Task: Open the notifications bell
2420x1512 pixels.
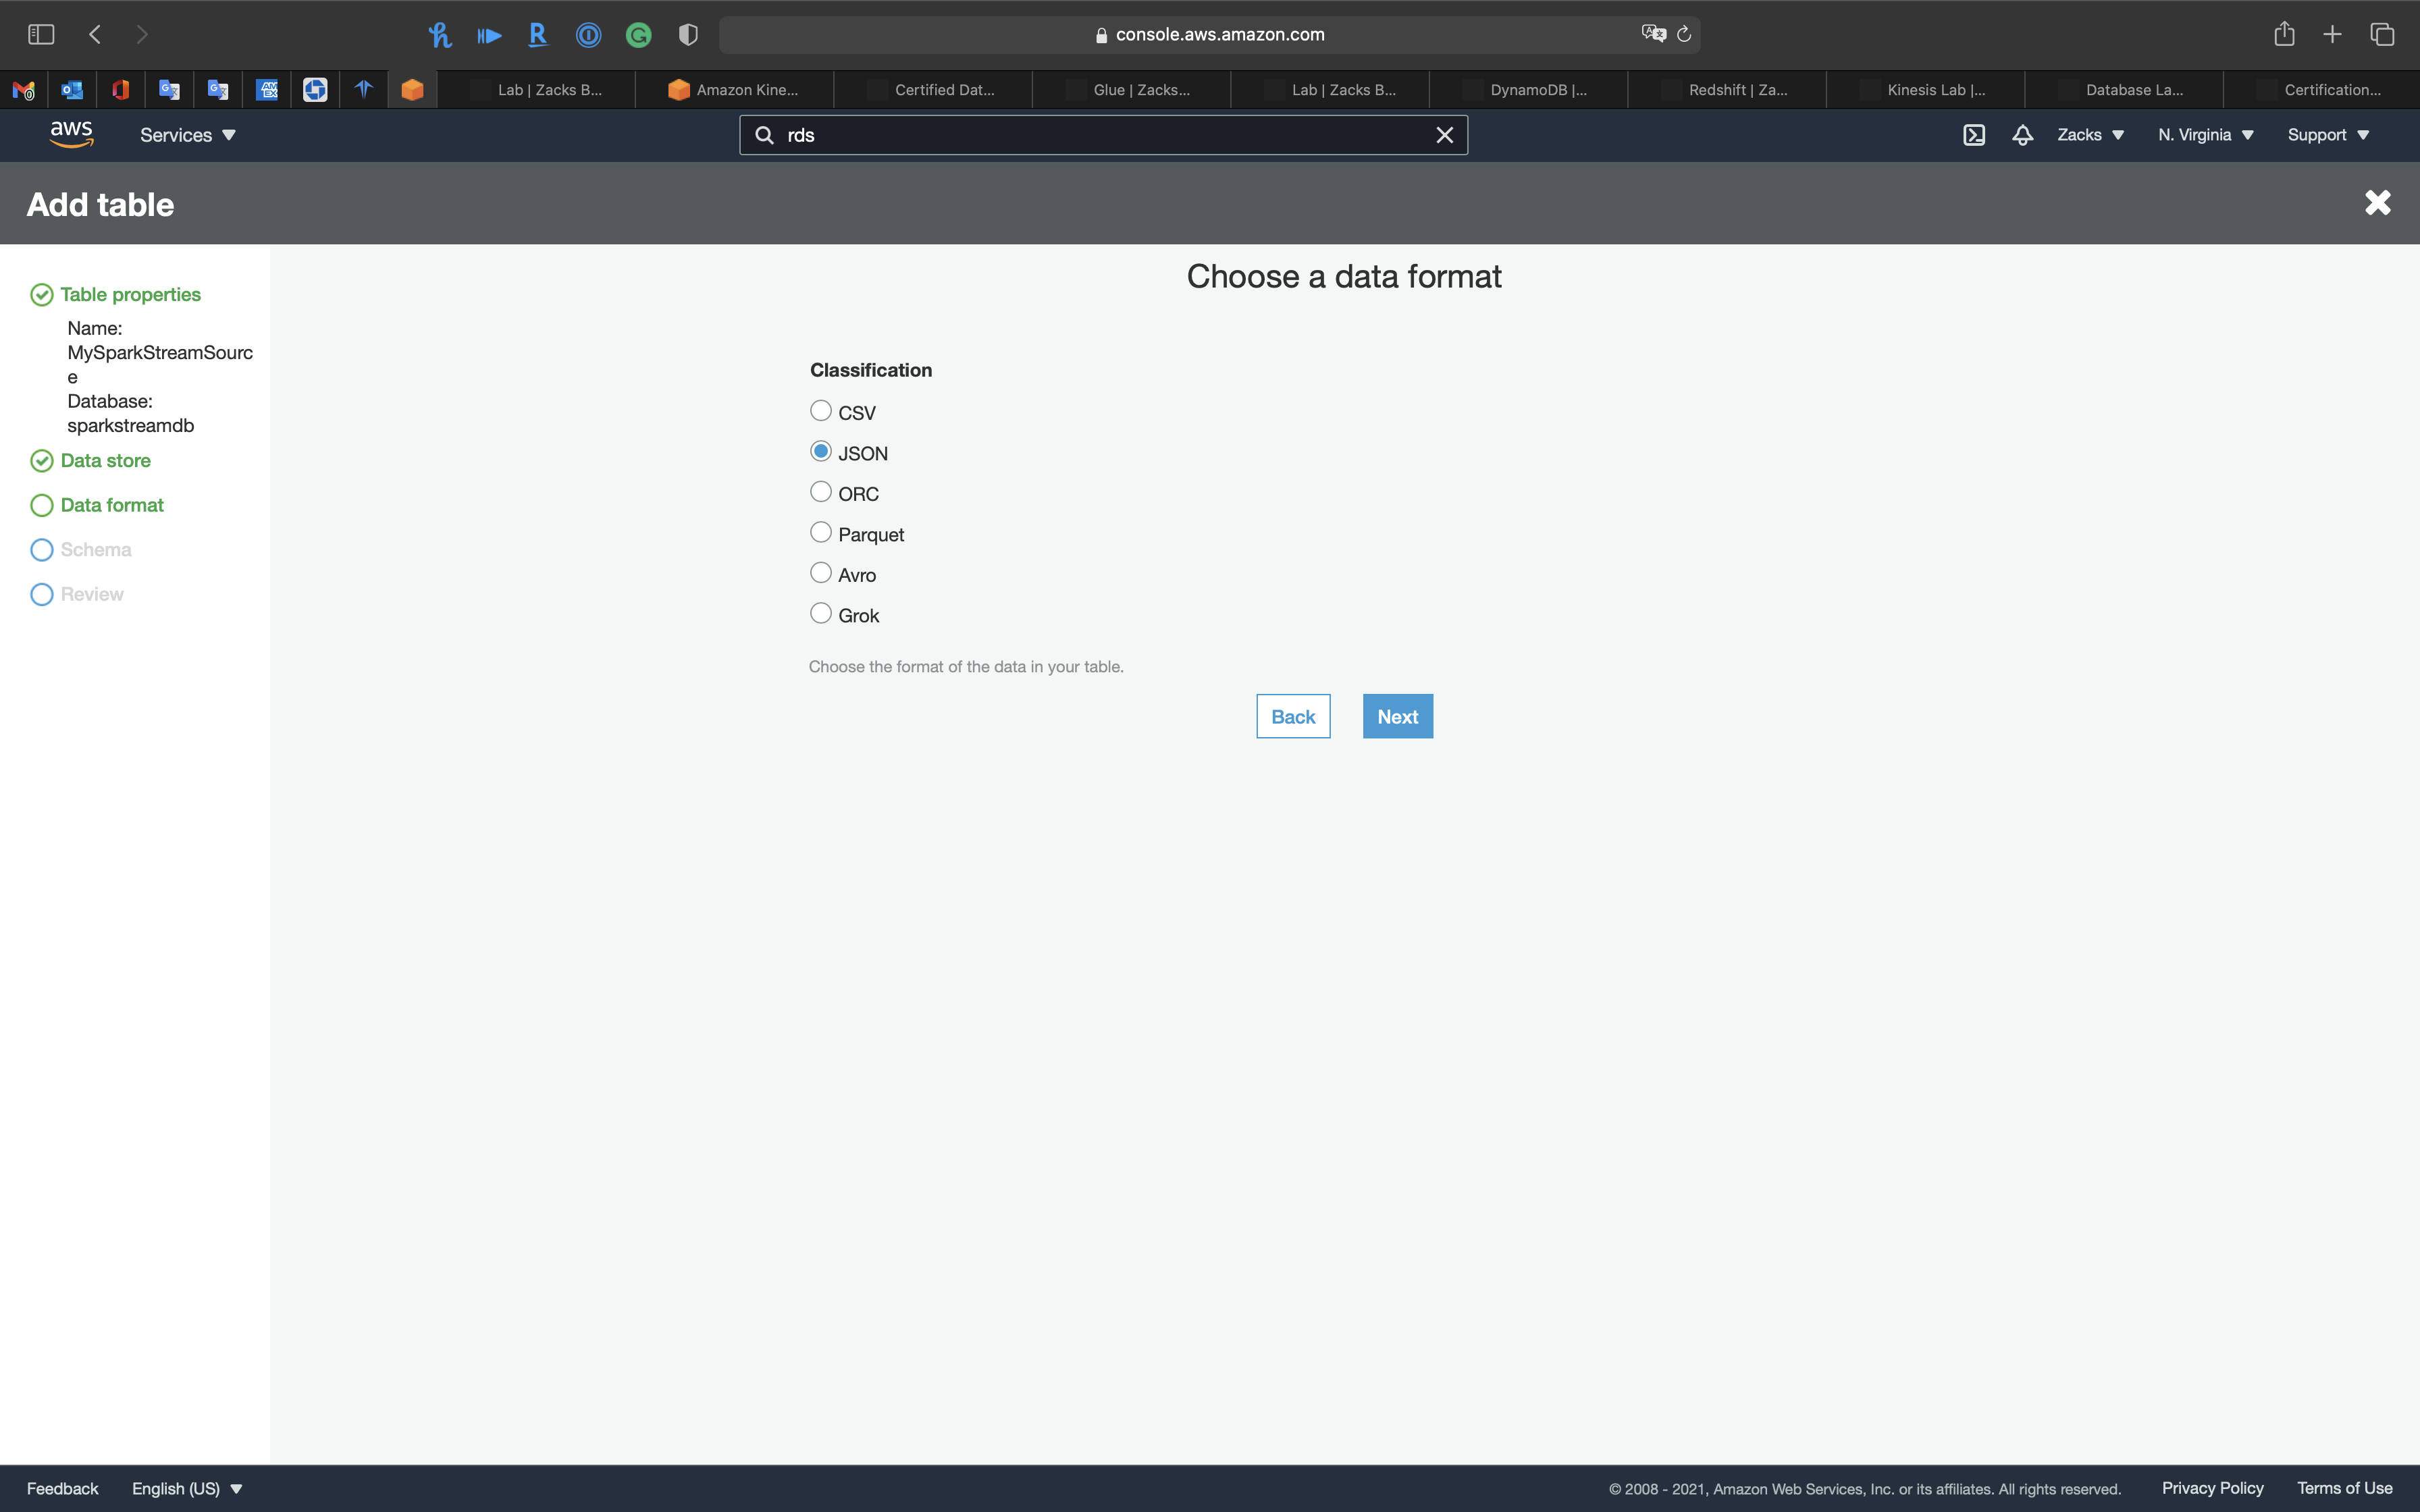Action: pyautogui.click(x=2022, y=135)
